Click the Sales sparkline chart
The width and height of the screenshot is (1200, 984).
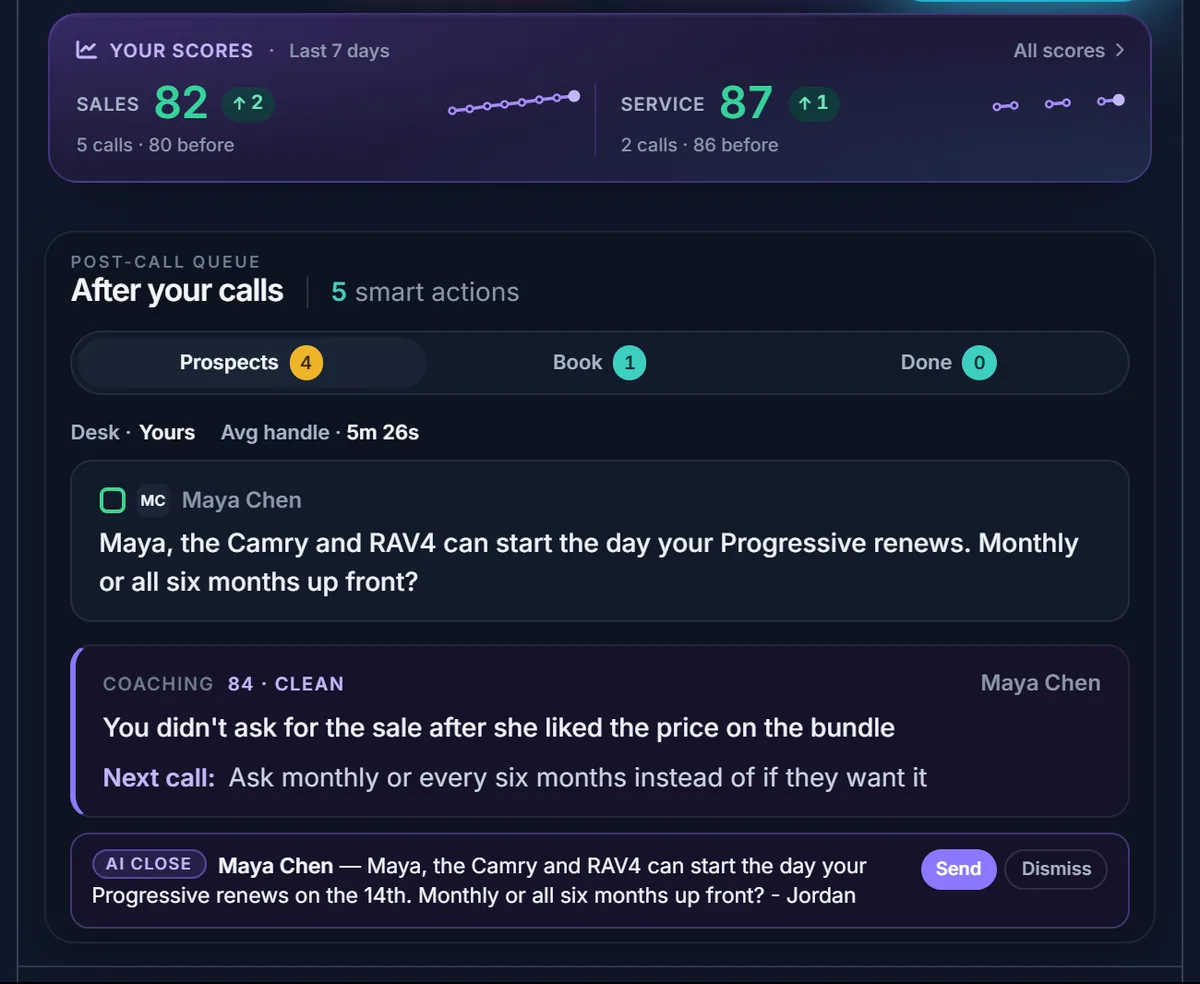(x=514, y=102)
